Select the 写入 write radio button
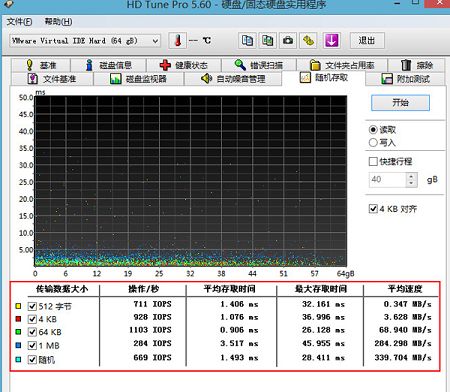The height and width of the screenshot is (392, 450). coord(373,143)
